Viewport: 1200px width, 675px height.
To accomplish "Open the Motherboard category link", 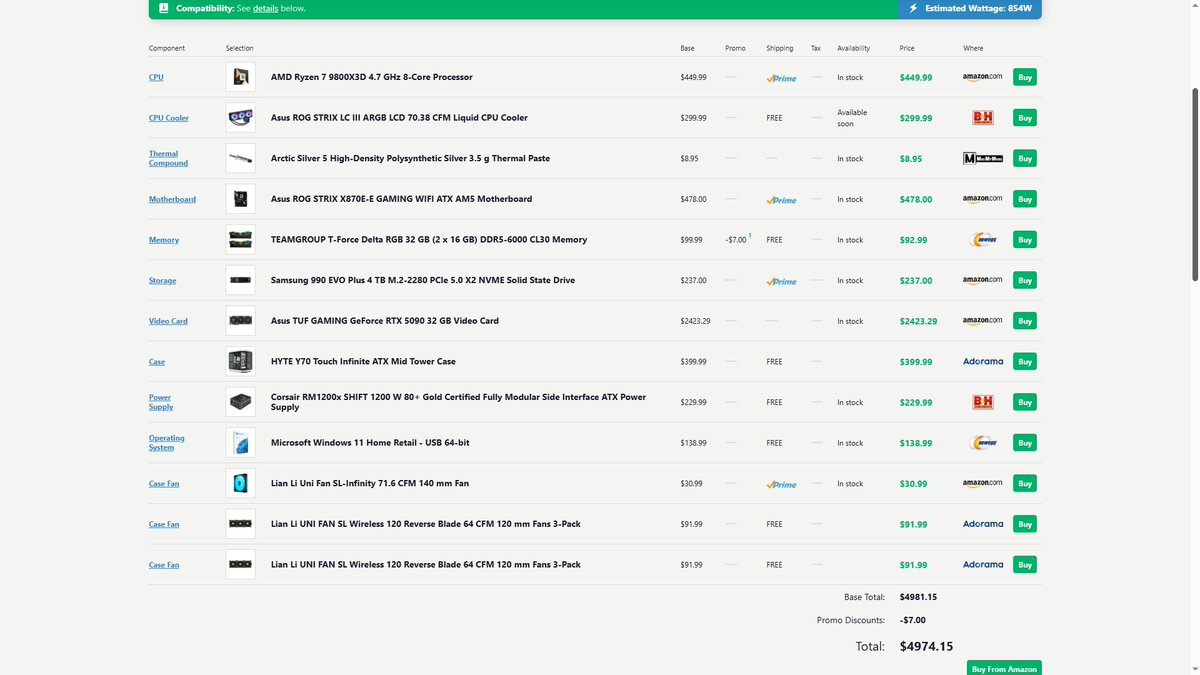I will 172,199.
